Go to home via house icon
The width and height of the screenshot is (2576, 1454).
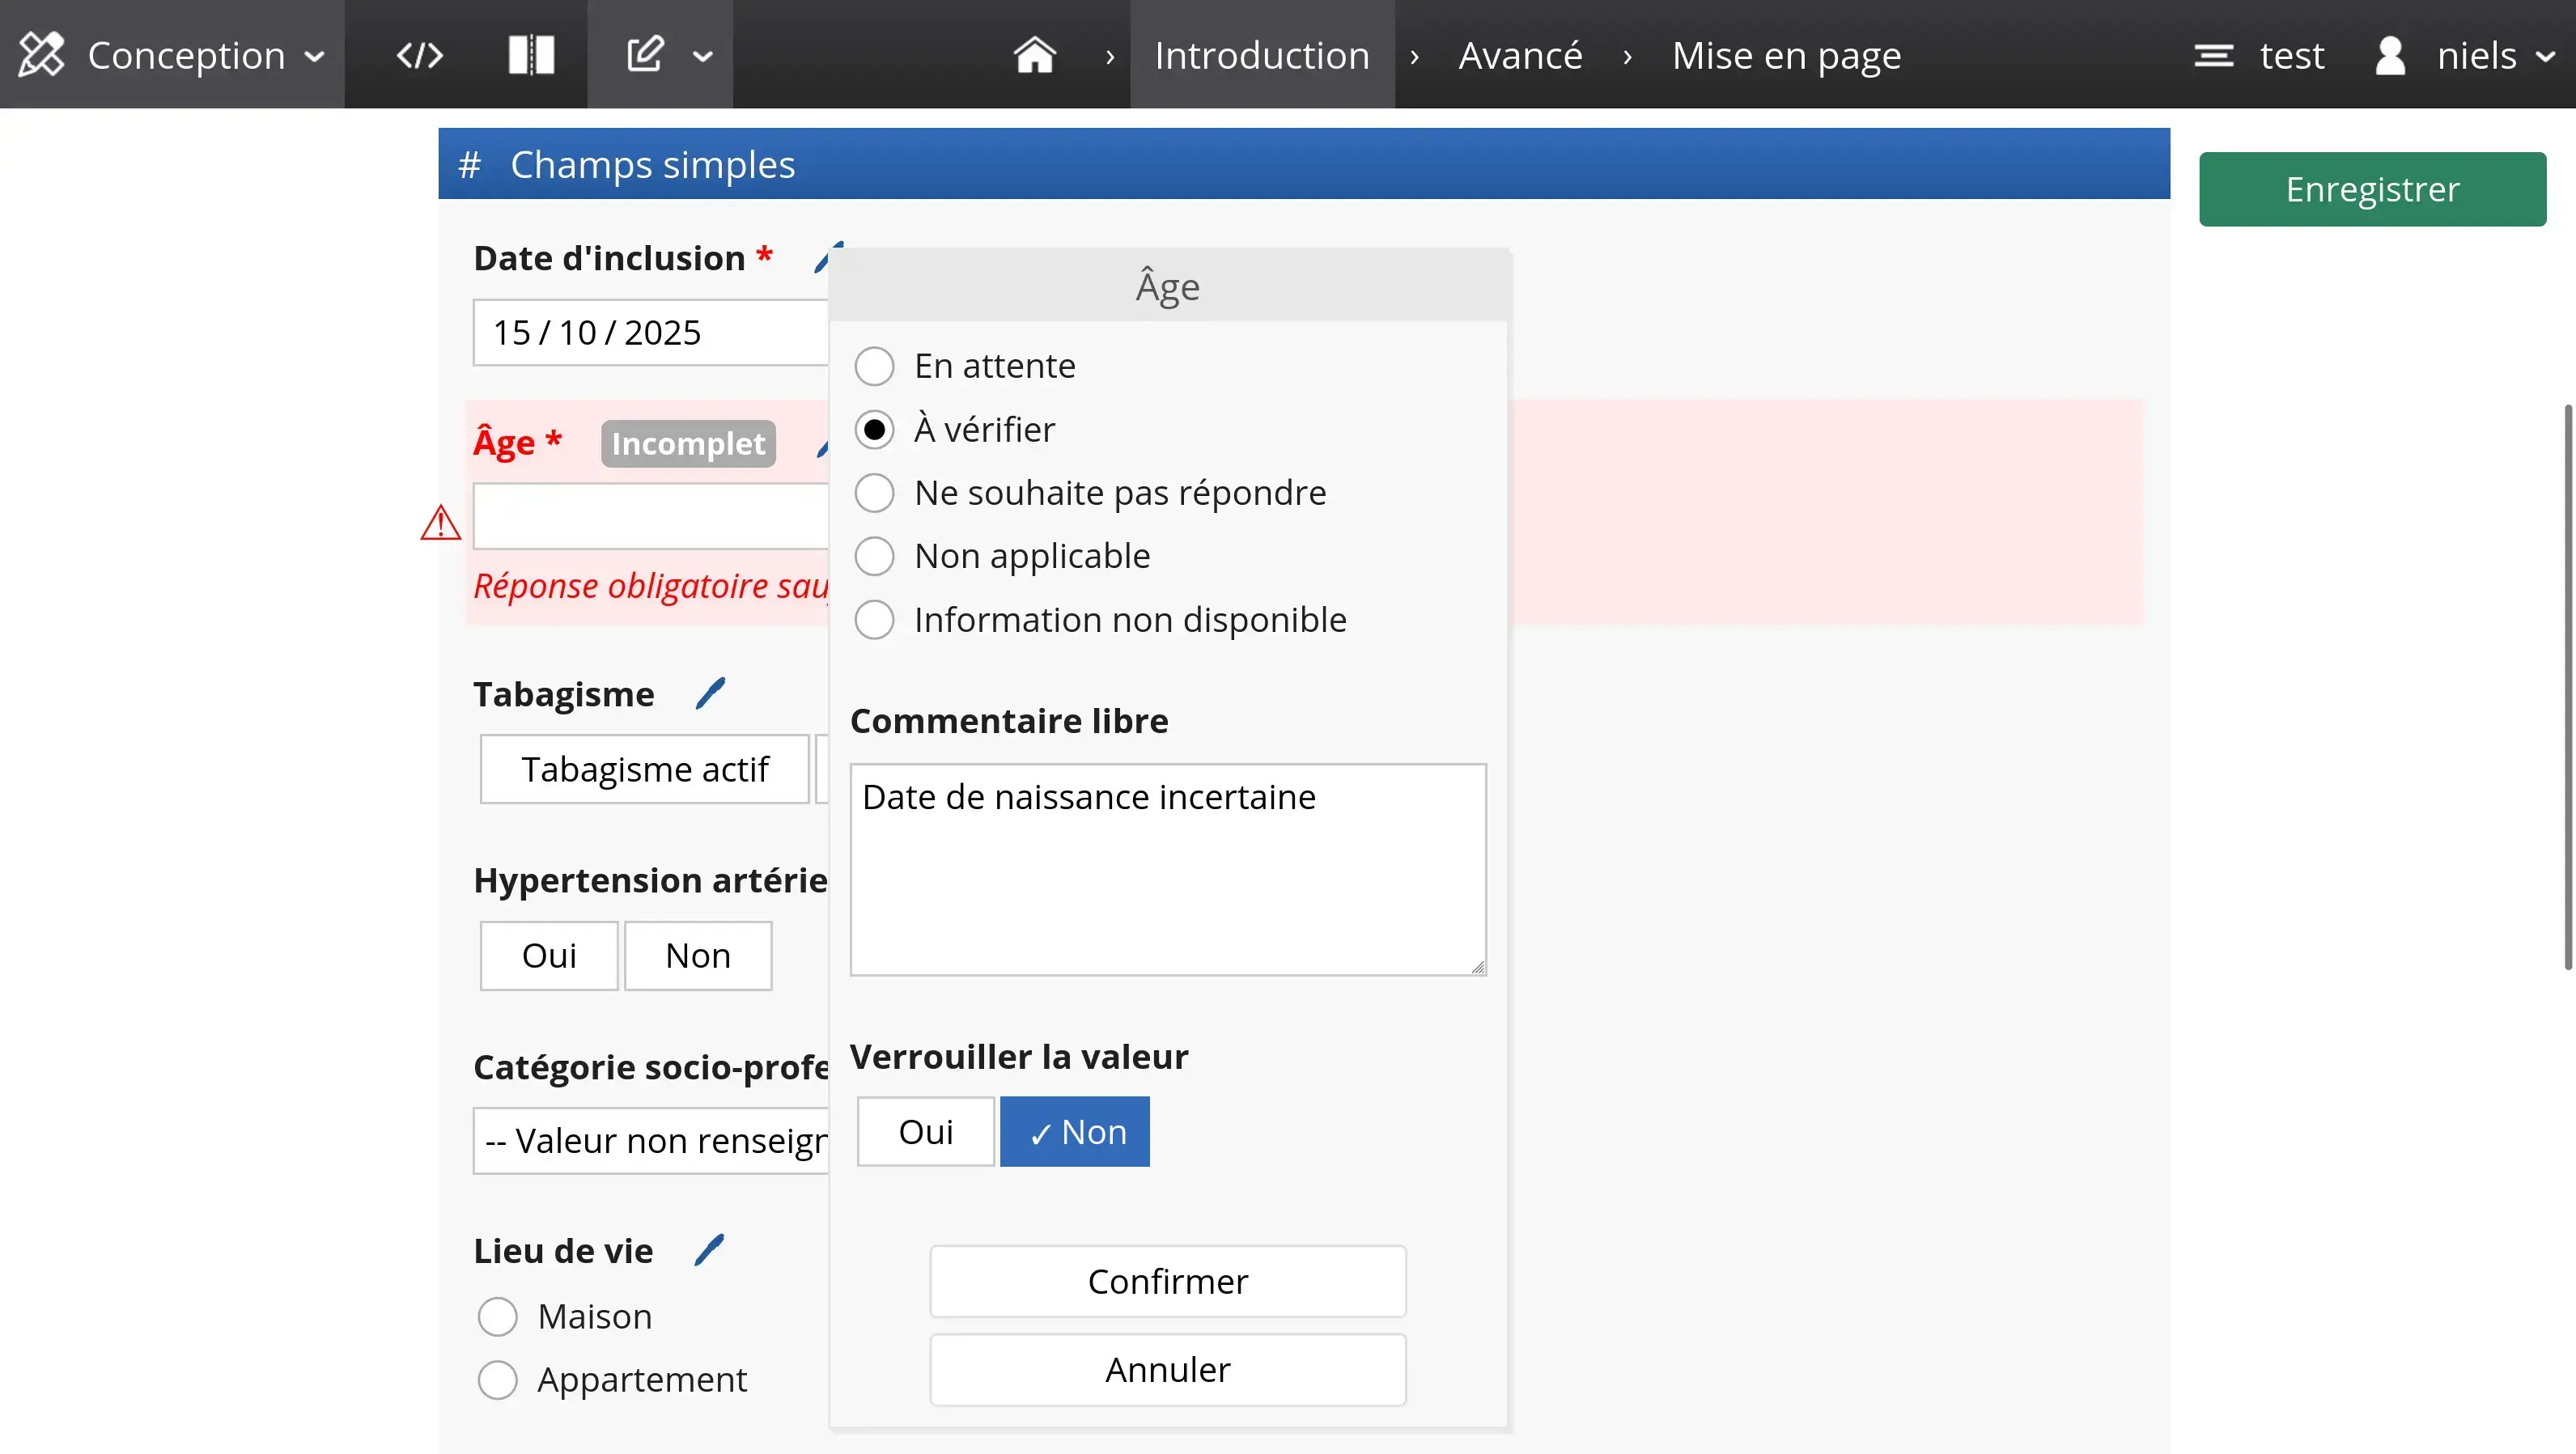pyautogui.click(x=1034, y=55)
